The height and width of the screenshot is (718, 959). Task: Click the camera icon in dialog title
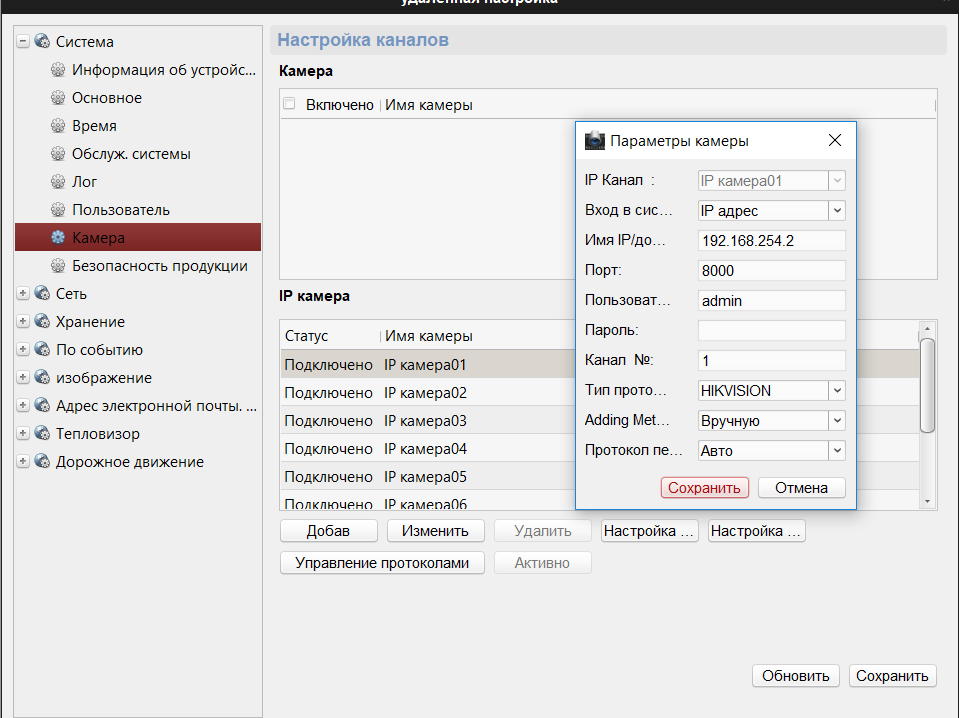(x=595, y=141)
